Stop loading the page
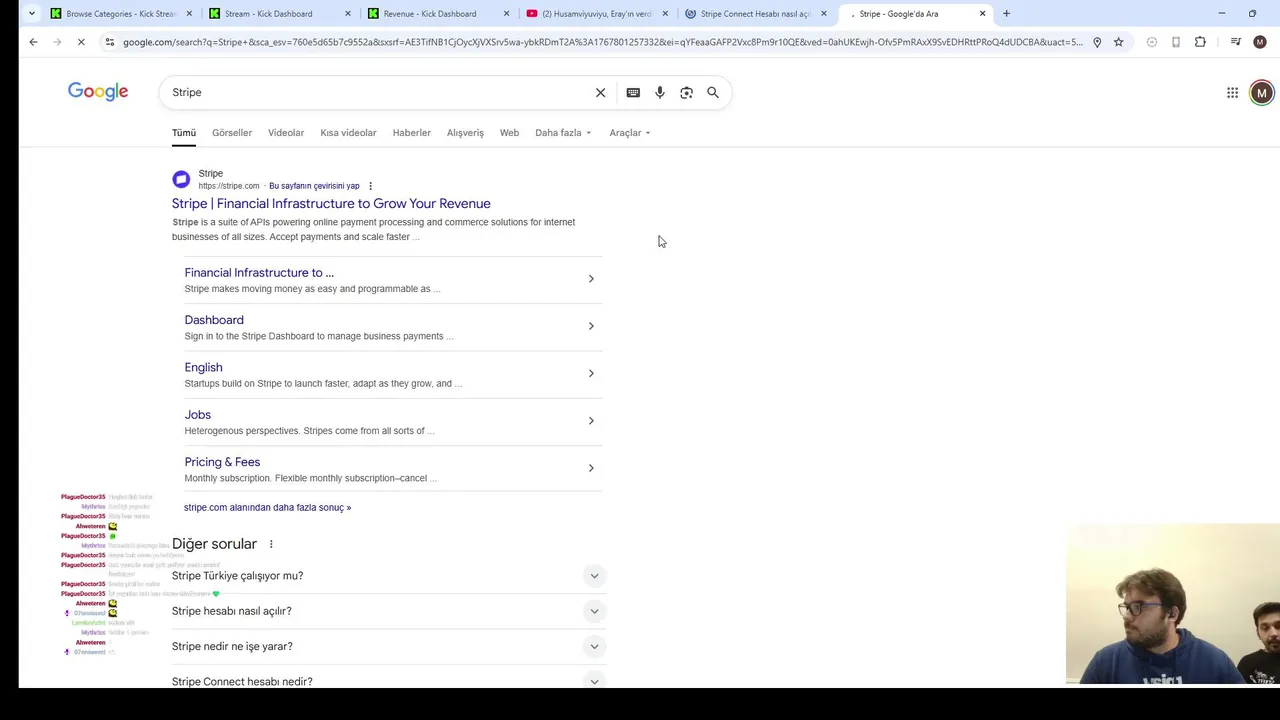The image size is (1280, 720). coord(82,42)
